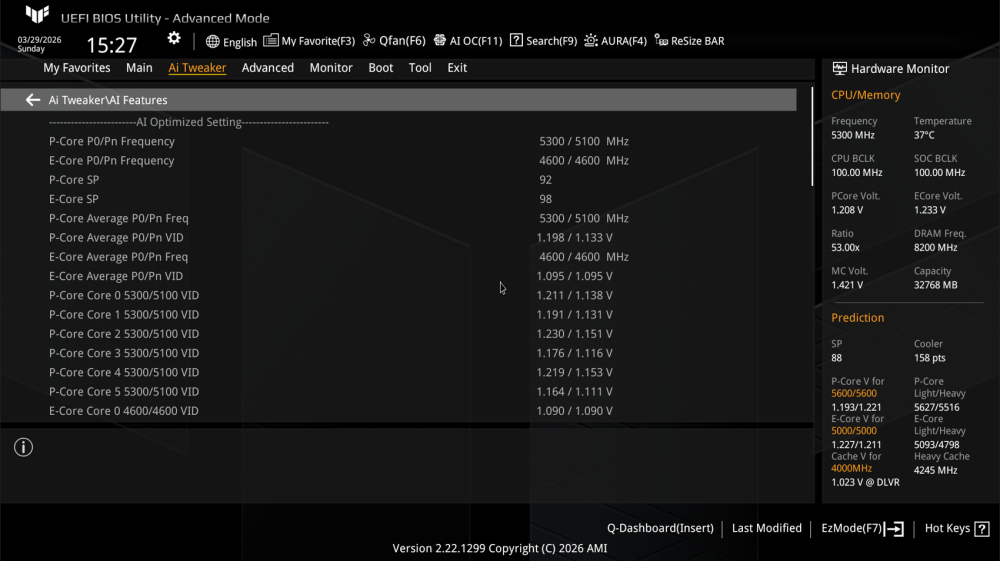Open Q-Dashboard(Insert)
1000x561 pixels.
pos(660,528)
